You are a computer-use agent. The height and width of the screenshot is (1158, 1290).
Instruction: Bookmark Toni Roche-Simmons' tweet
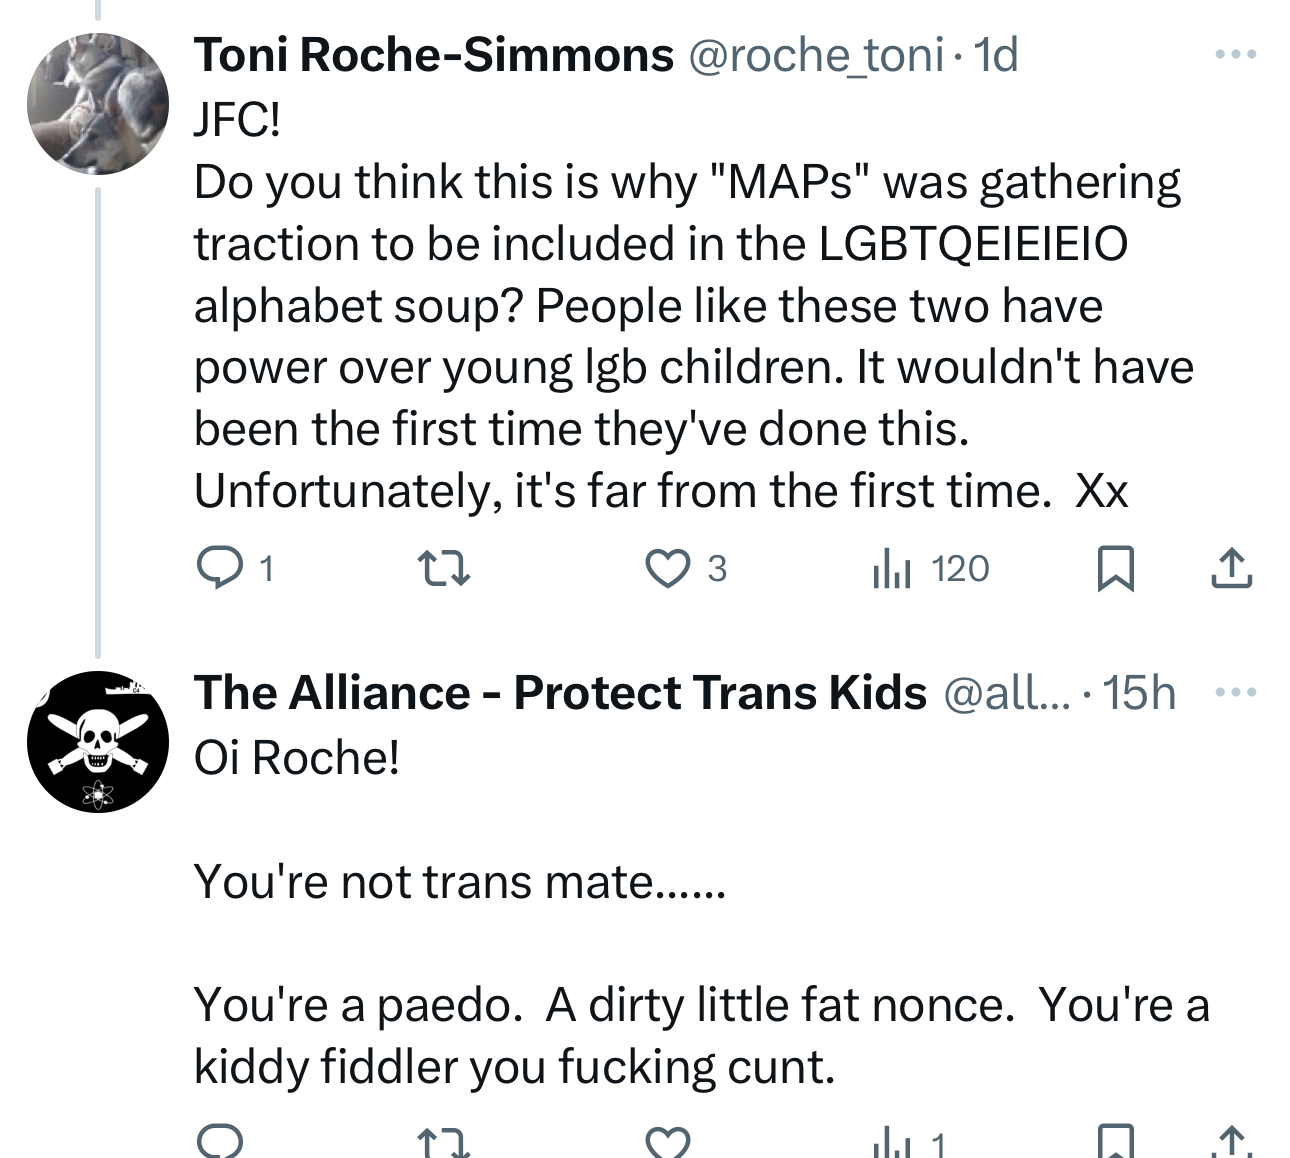(1115, 569)
